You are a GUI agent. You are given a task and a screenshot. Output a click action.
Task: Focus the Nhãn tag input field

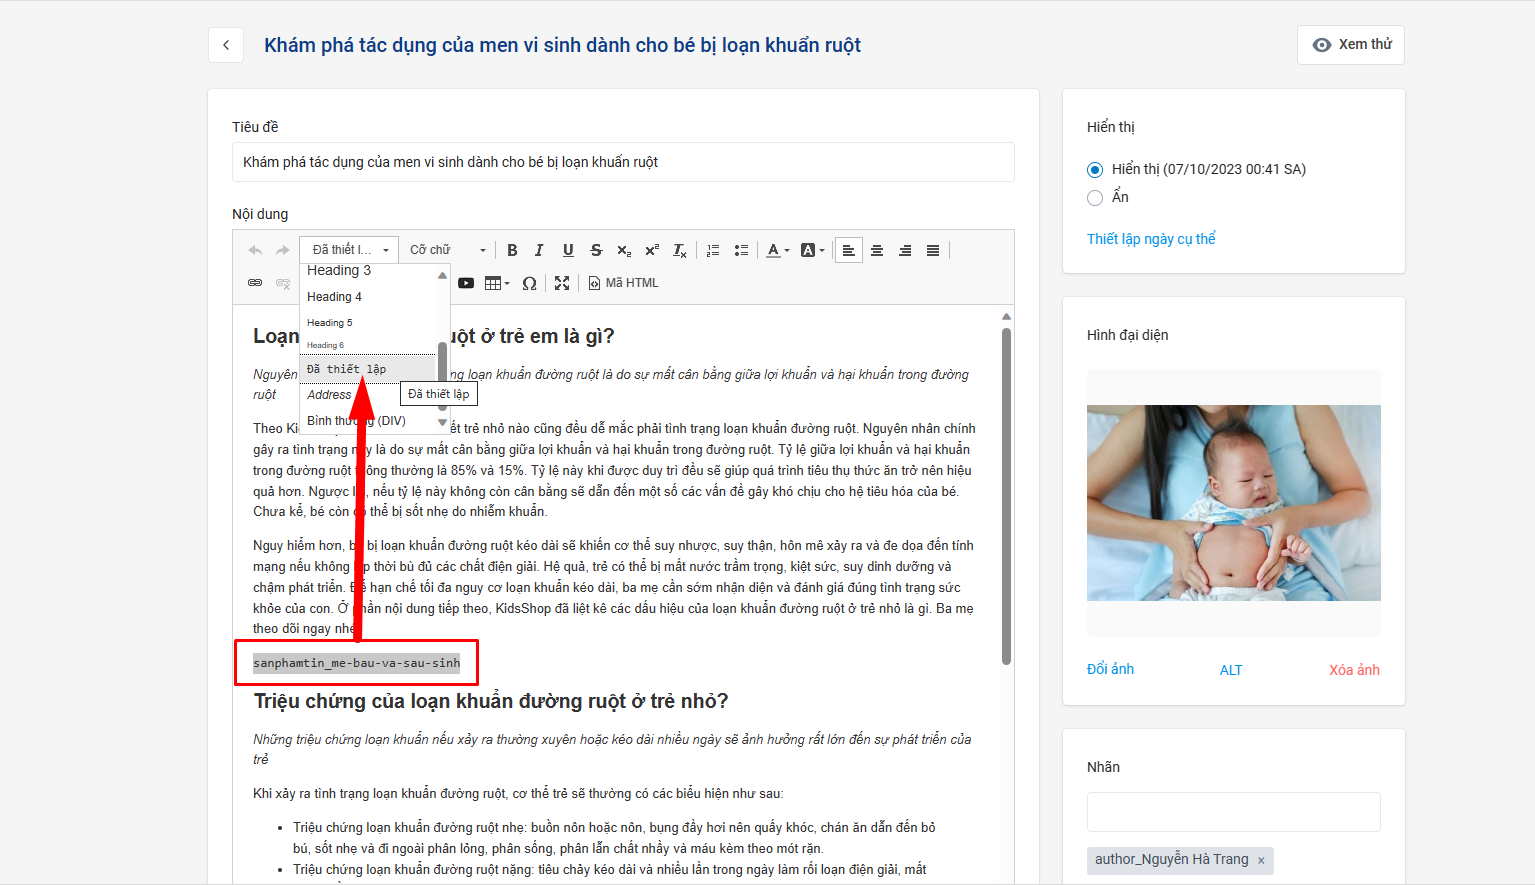point(1234,812)
